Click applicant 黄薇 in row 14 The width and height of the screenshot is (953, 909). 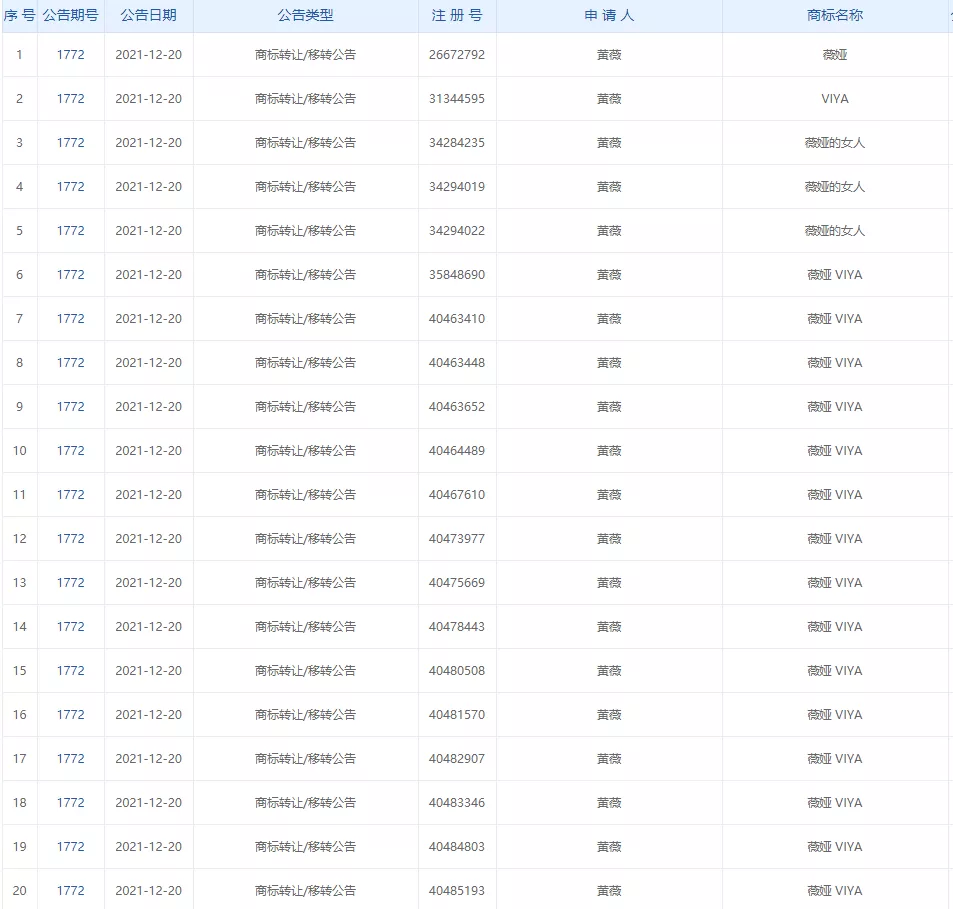tap(609, 627)
